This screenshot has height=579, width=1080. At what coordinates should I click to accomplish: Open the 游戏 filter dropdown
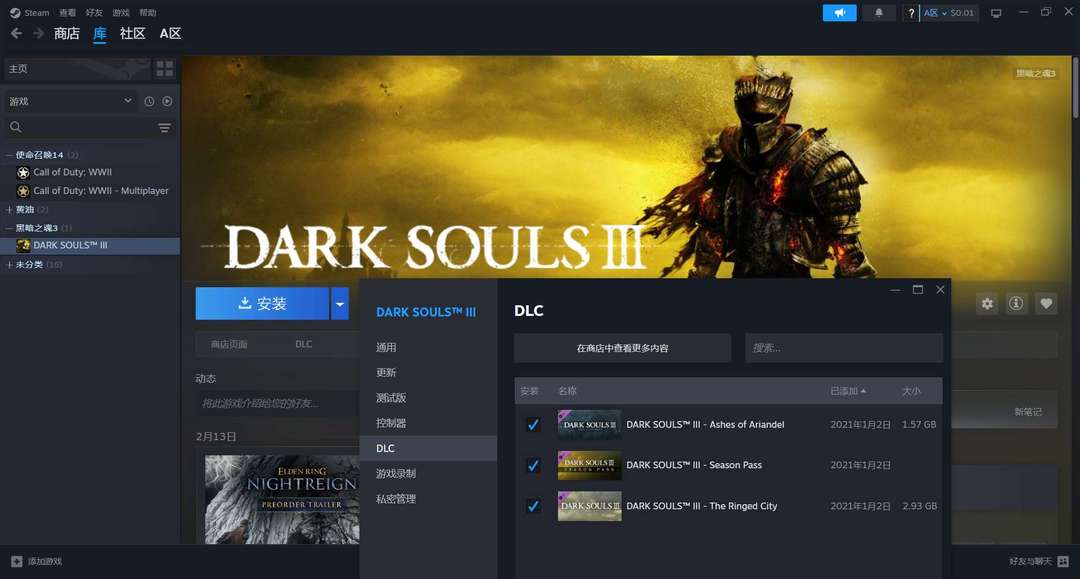pos(70,101)
